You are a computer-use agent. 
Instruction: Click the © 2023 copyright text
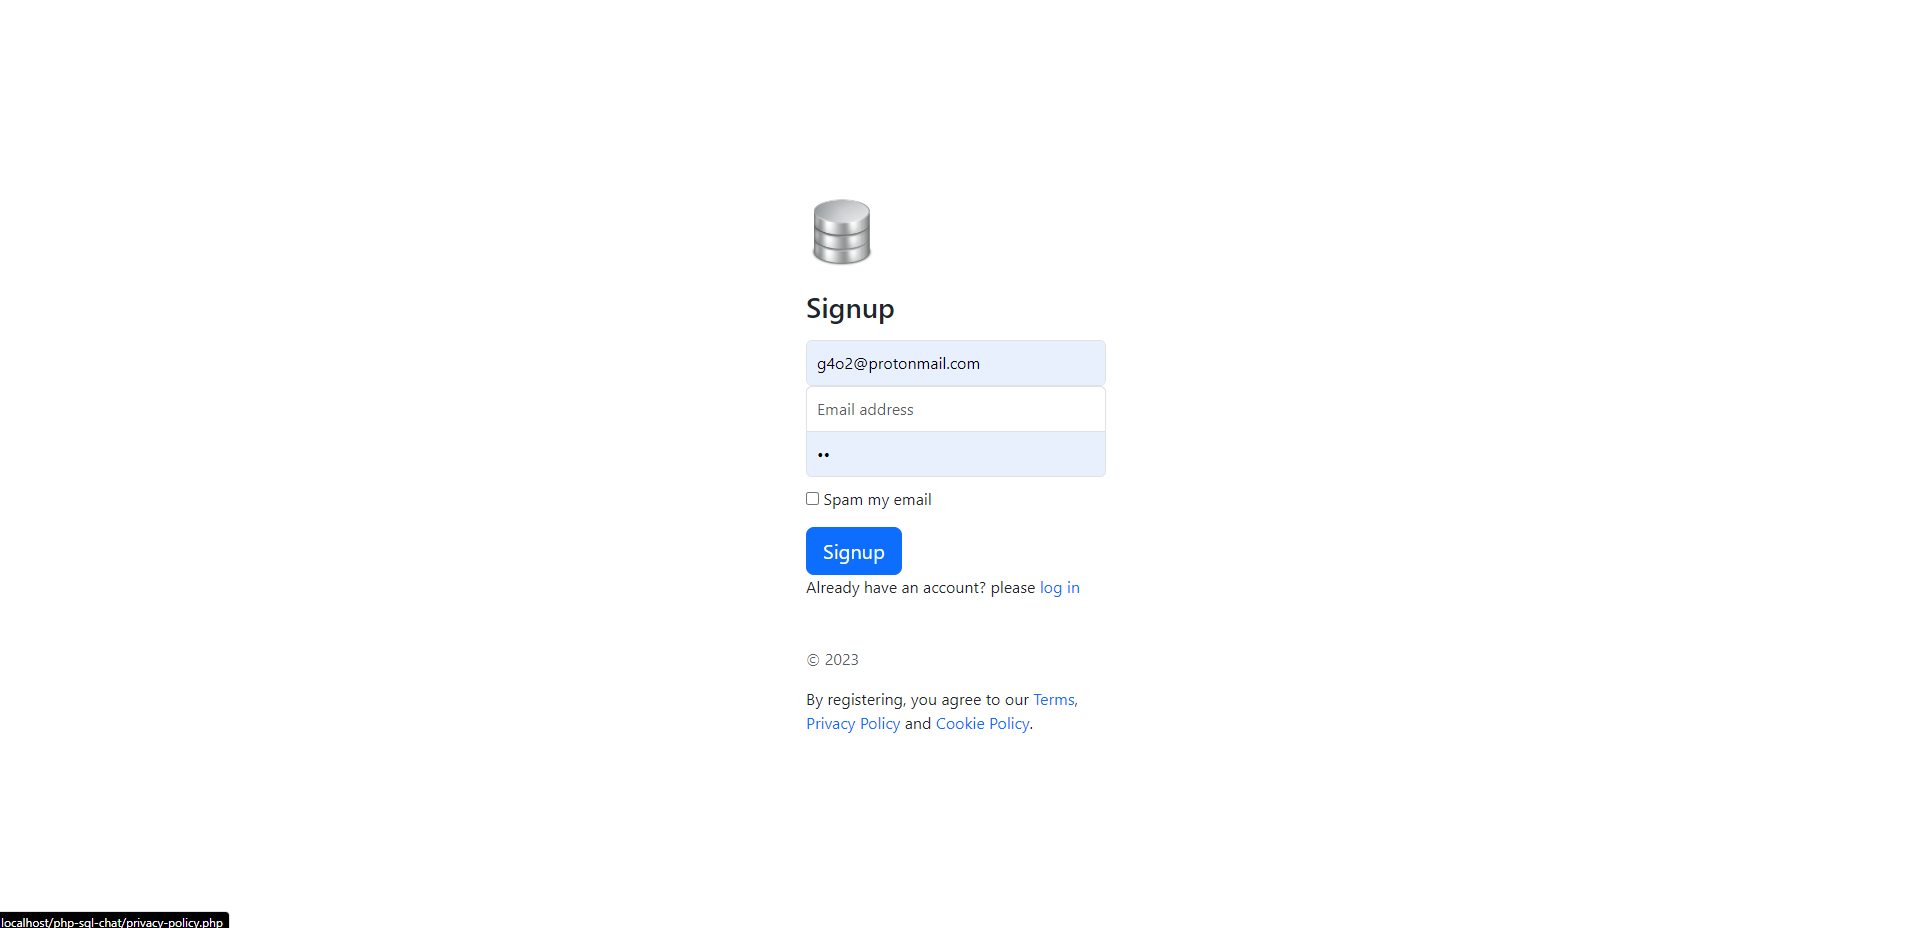tap(832, 660)
